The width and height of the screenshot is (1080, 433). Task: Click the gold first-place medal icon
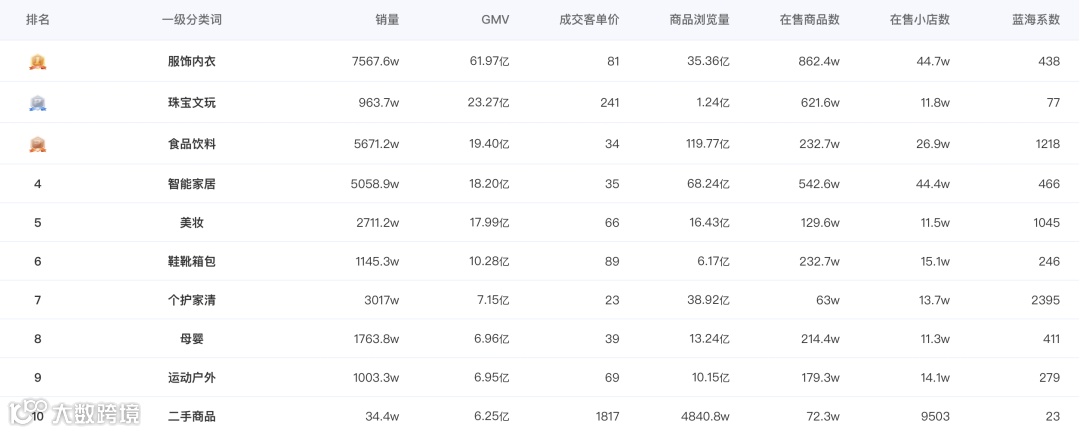(38, 62)
